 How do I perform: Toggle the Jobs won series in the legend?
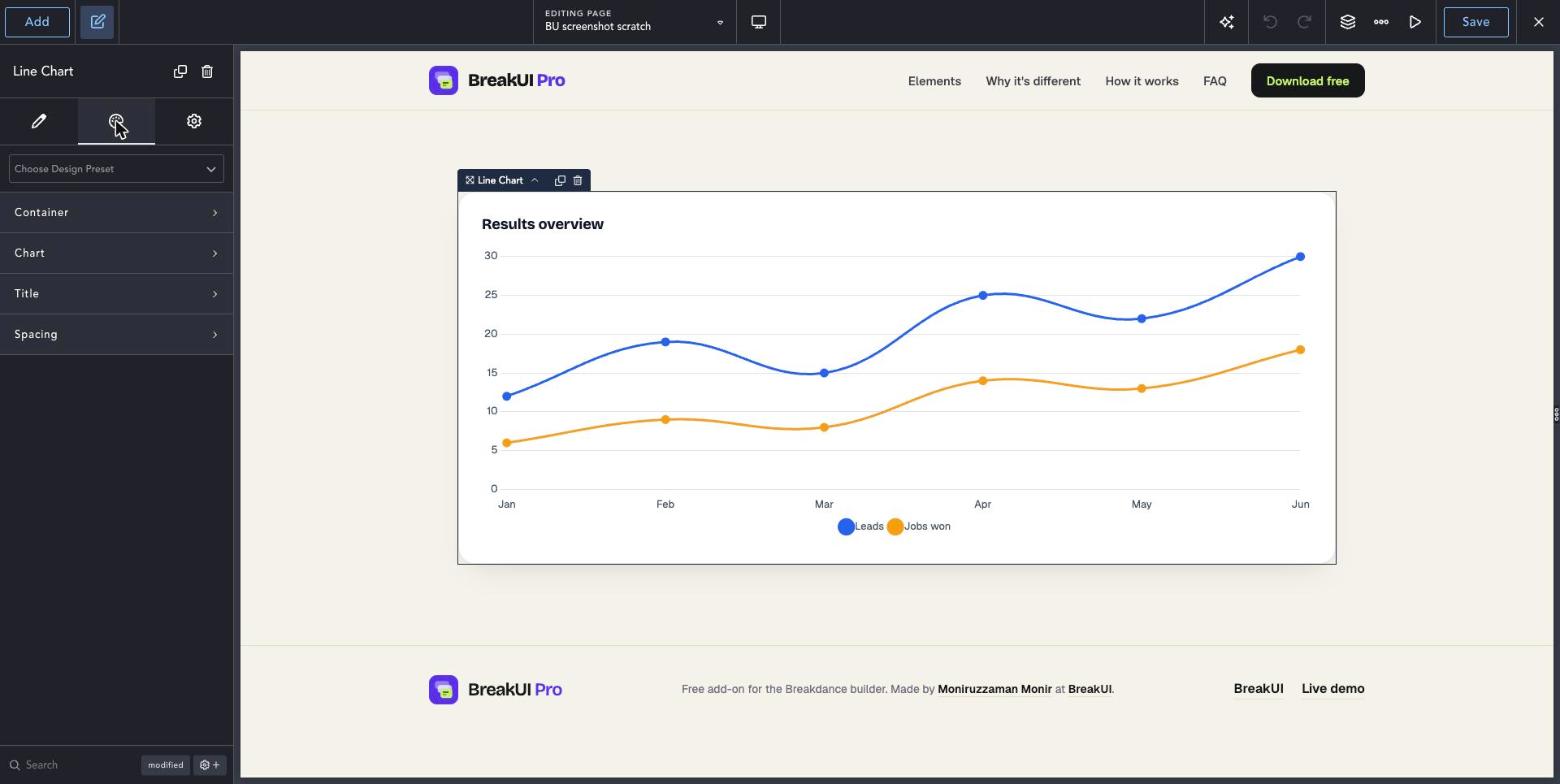pos(919,526)
